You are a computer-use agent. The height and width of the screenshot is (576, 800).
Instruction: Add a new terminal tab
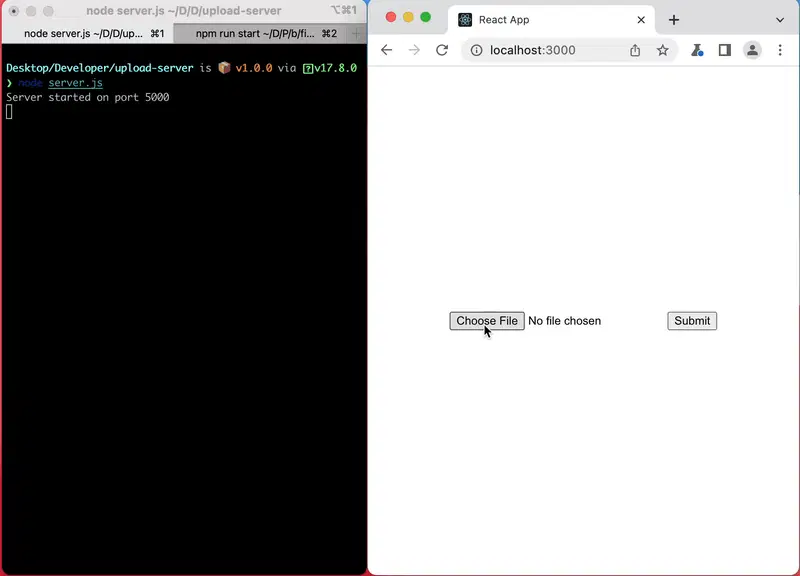(356, 34)
